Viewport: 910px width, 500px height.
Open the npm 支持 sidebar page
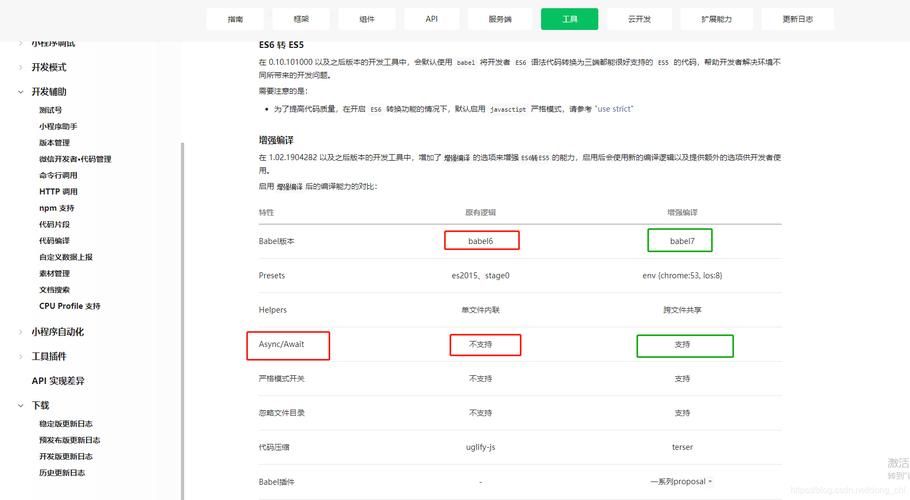click(x=56, y=208)
